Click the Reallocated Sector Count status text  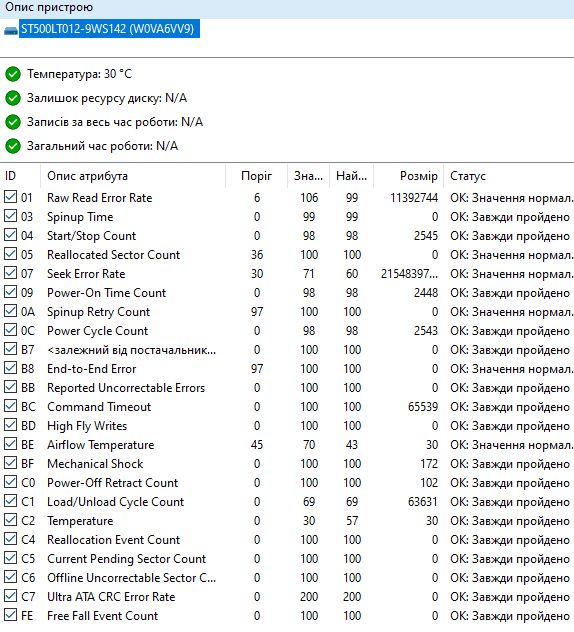512,255
